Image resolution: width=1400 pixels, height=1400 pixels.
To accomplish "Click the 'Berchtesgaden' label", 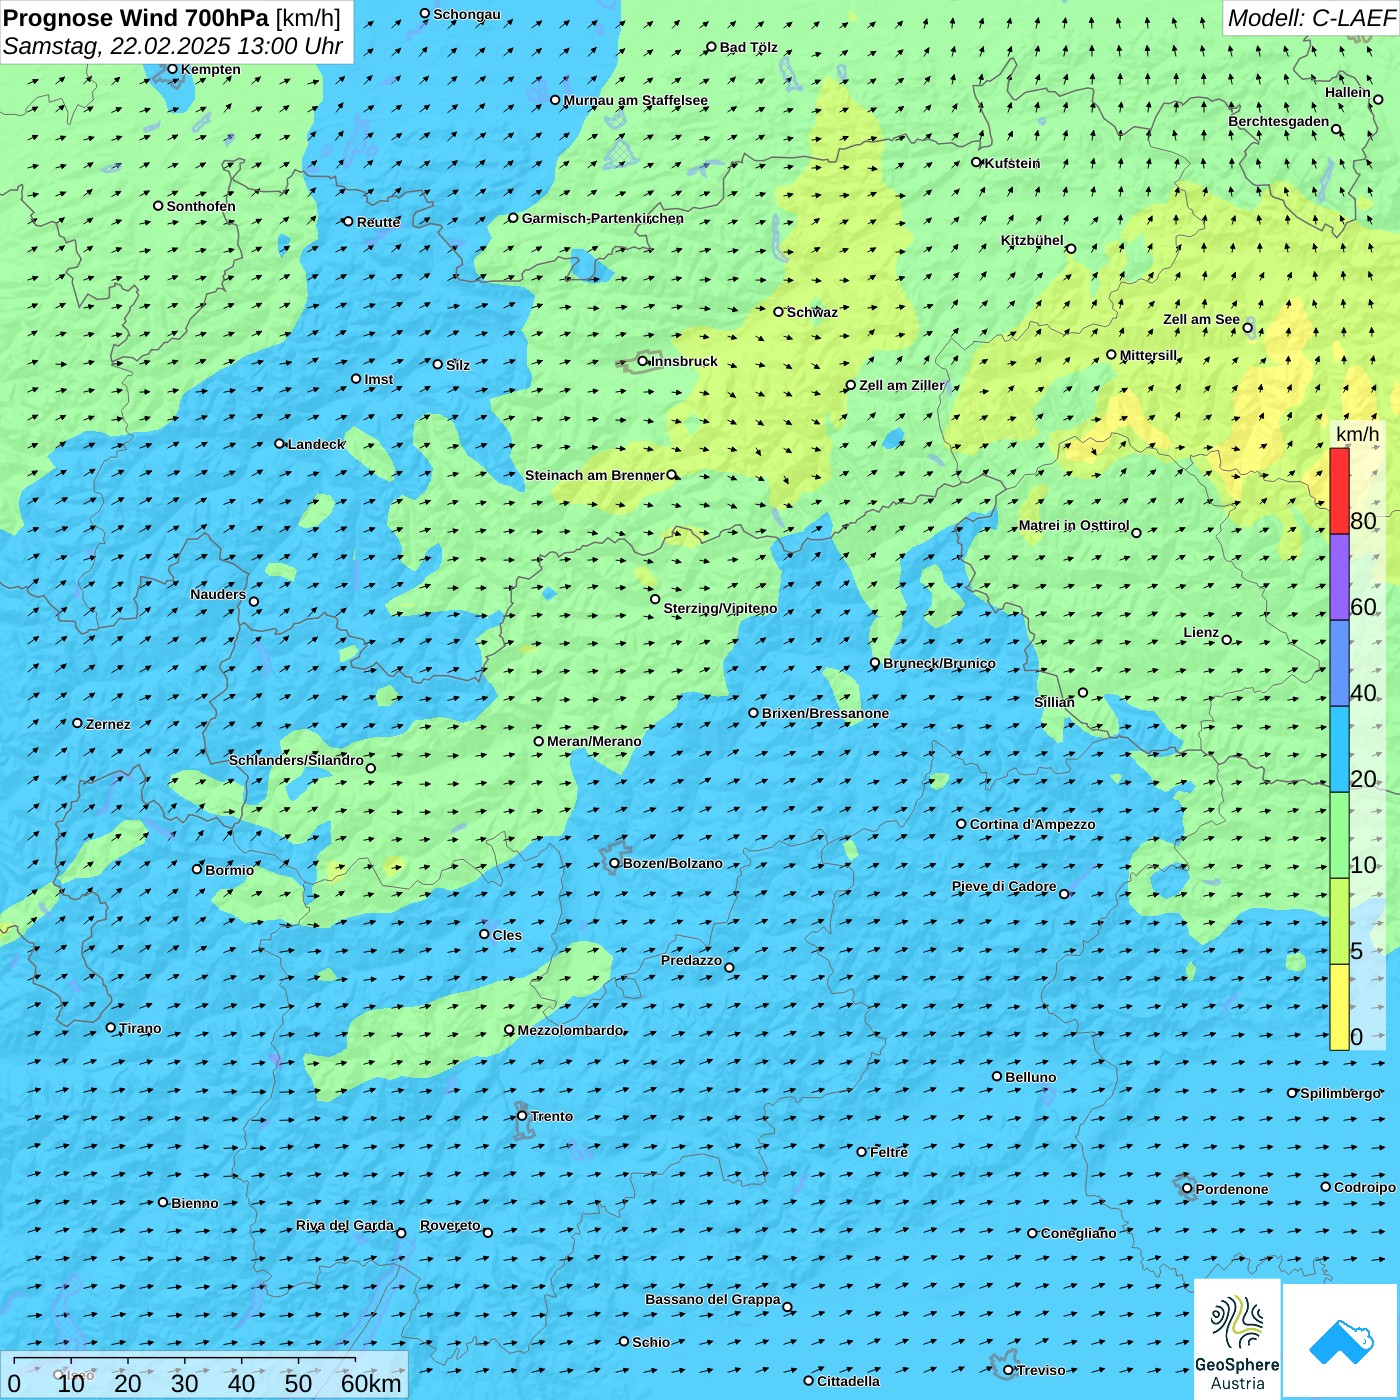I will point(1279,121).
